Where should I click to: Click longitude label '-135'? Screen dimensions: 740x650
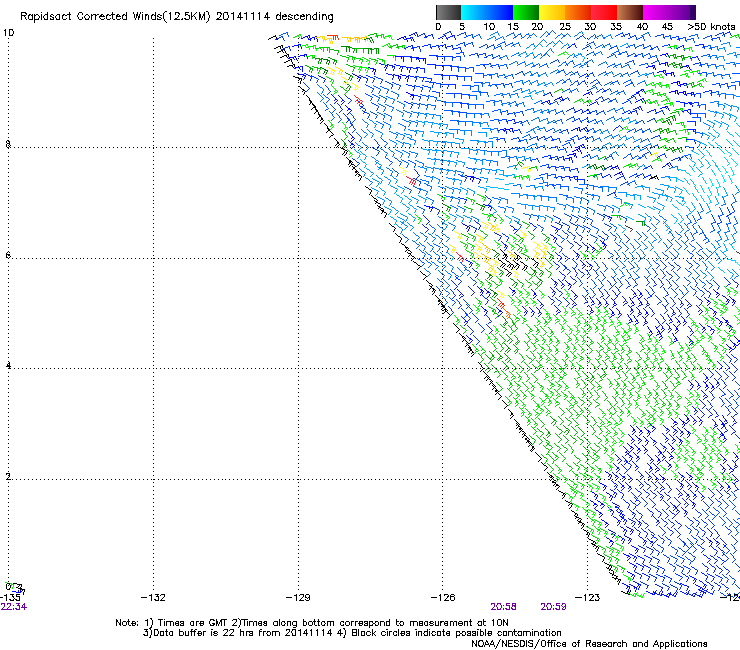pos(10,598)
